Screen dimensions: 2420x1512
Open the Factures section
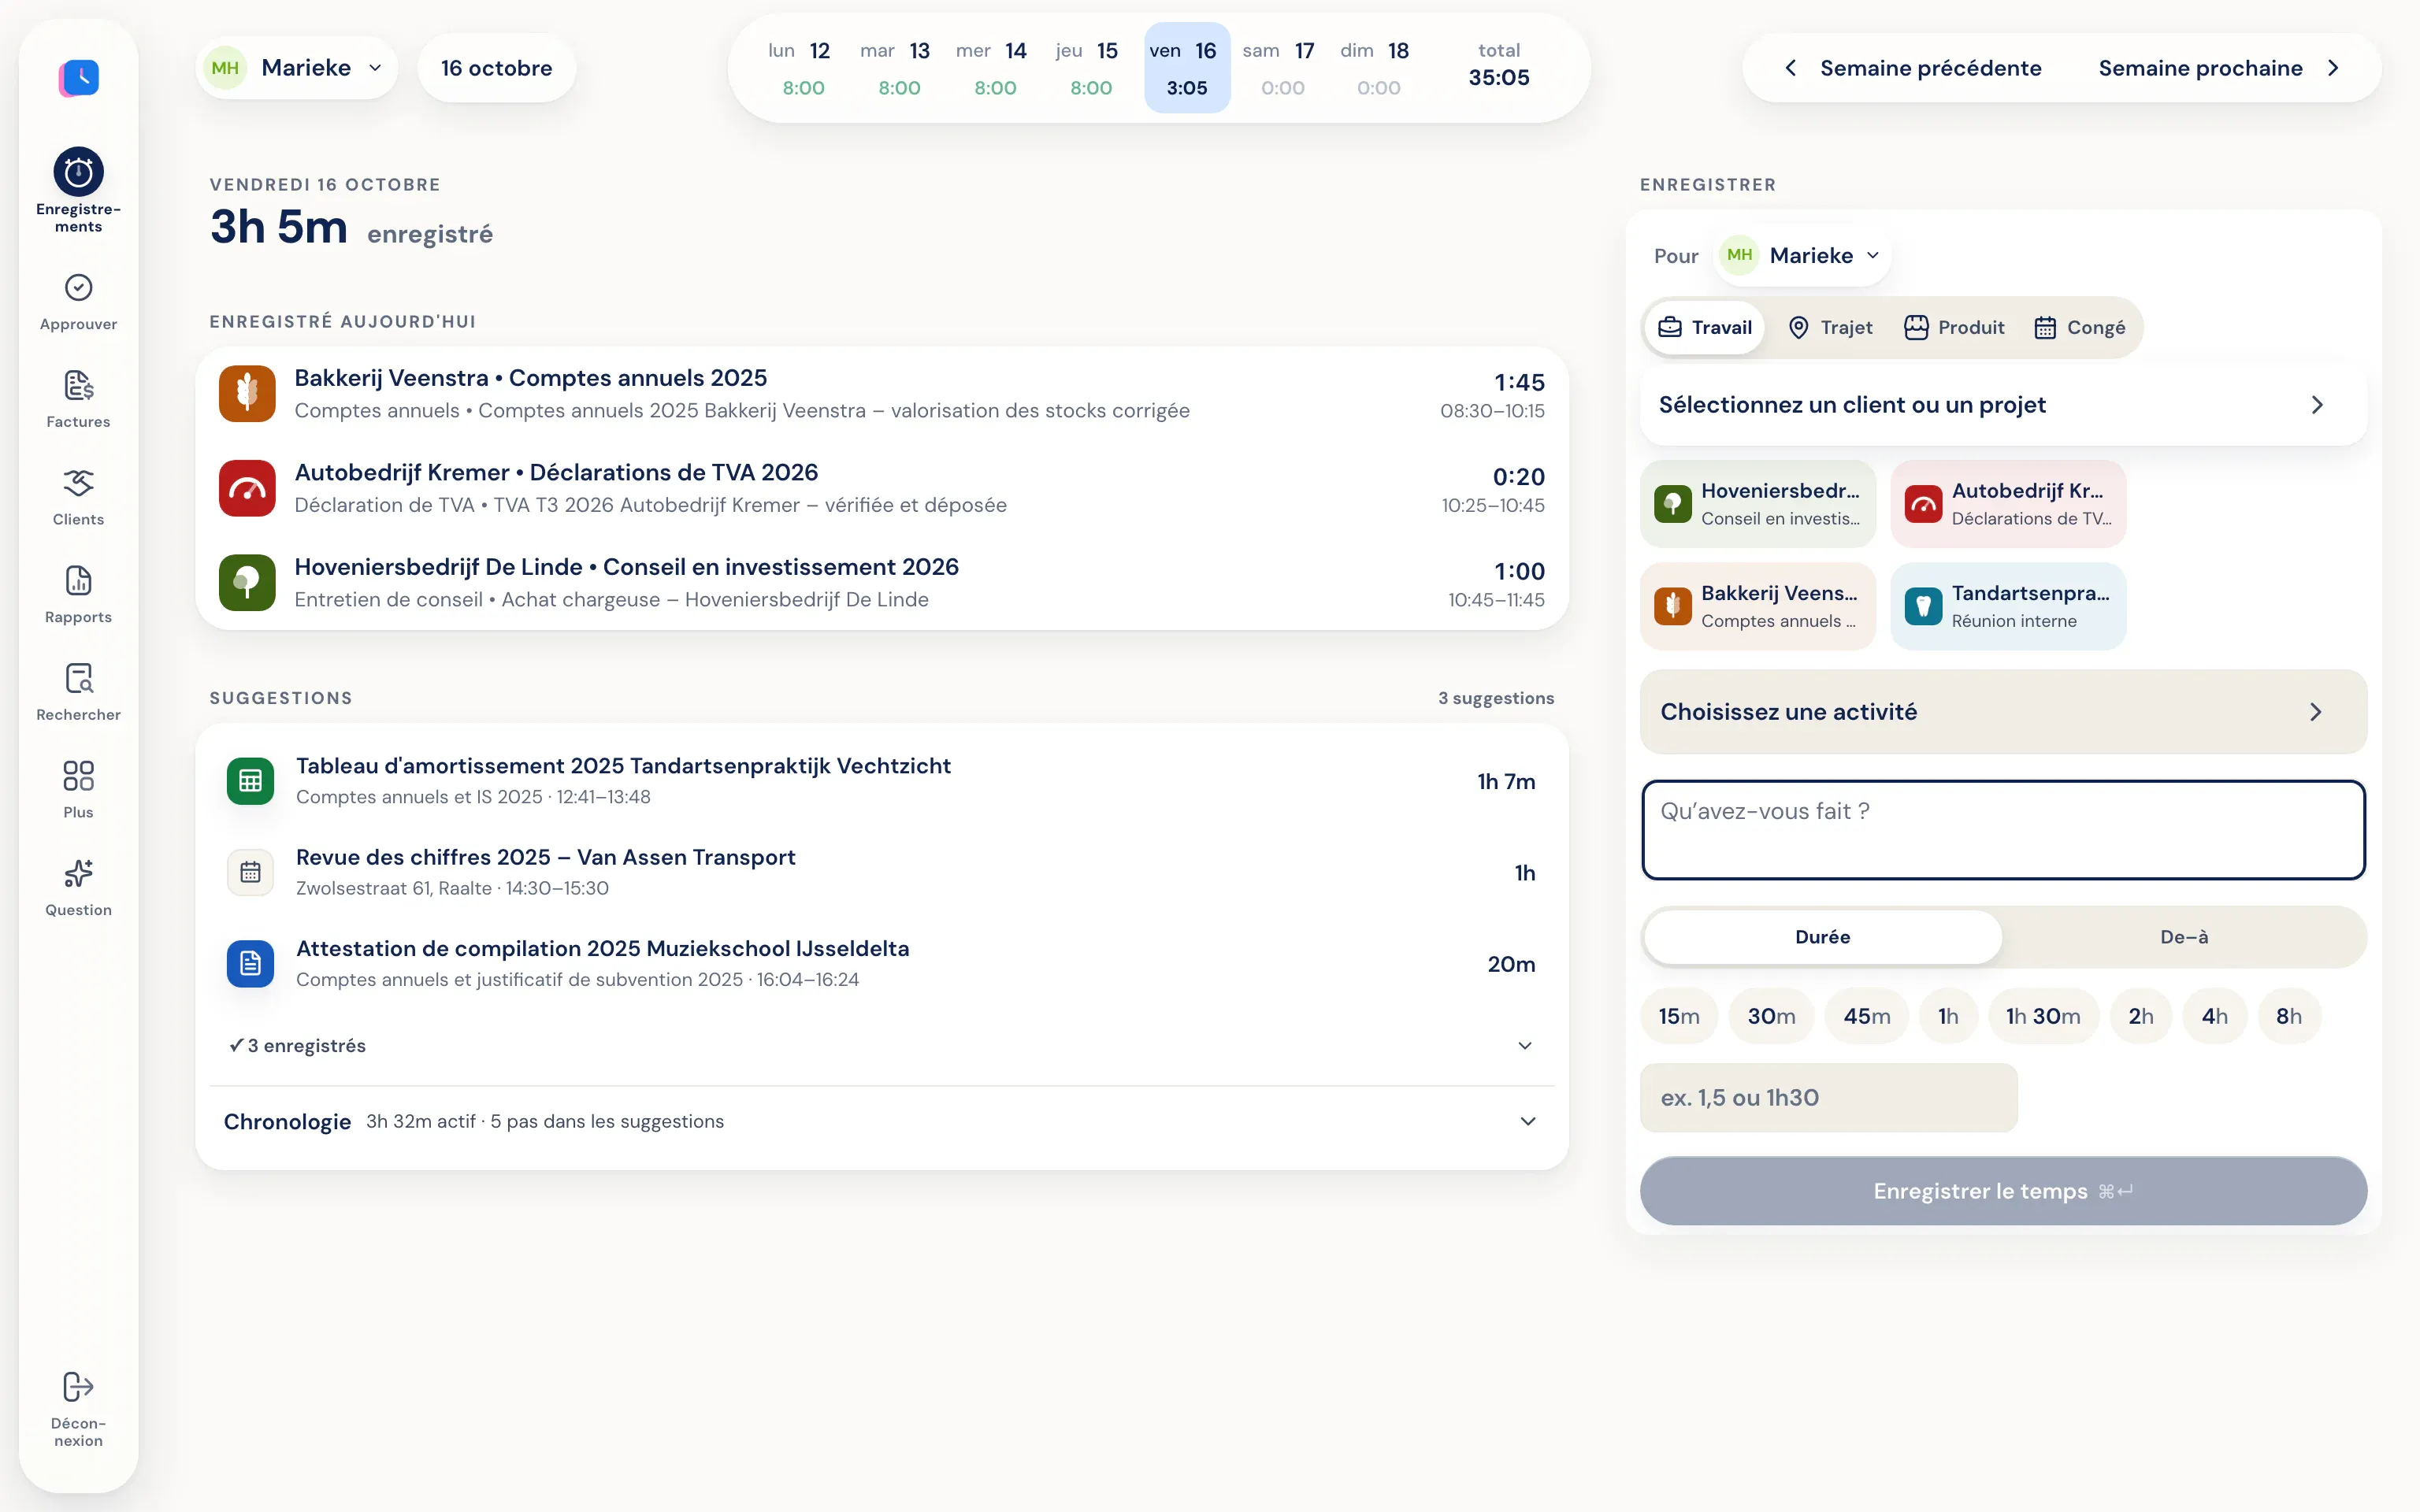(x=78, y=400)
